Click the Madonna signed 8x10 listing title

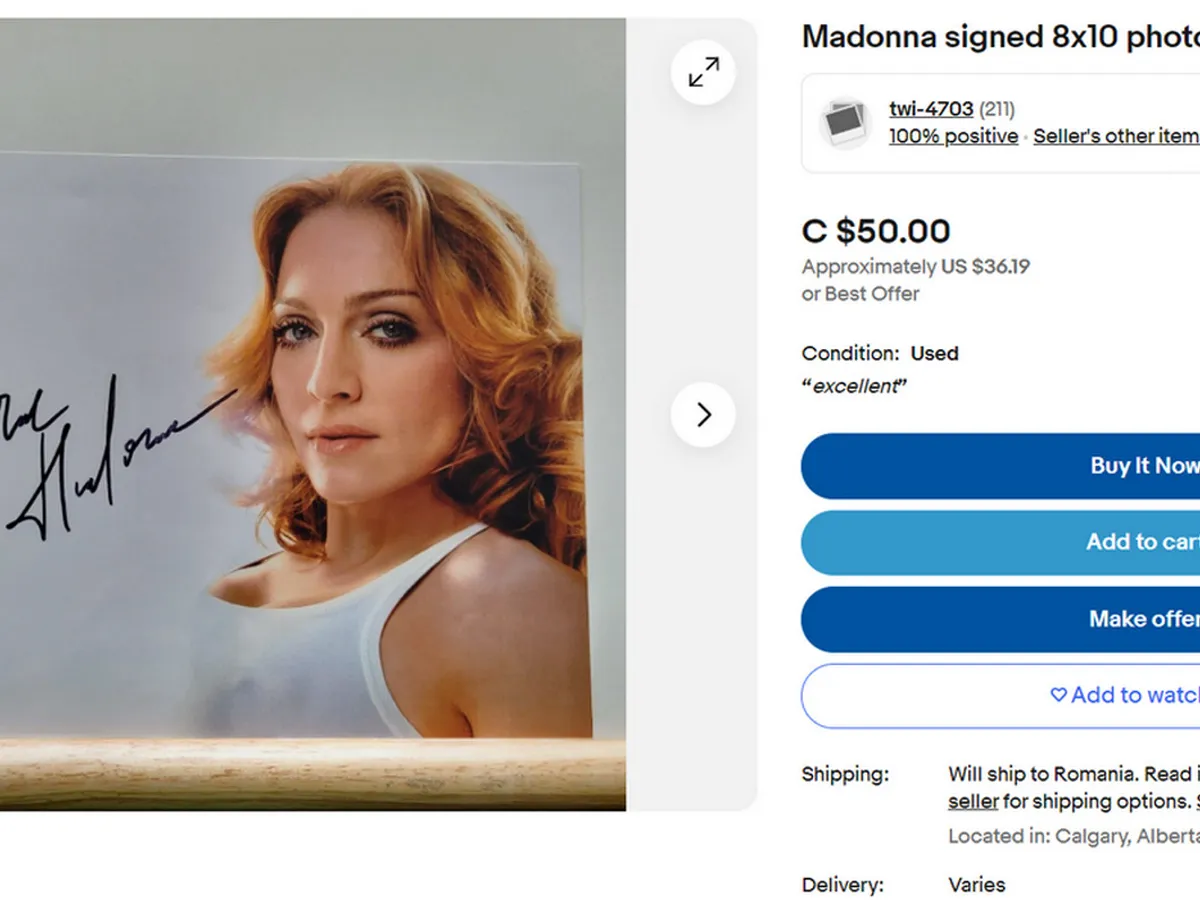[x=1000, y=37]
